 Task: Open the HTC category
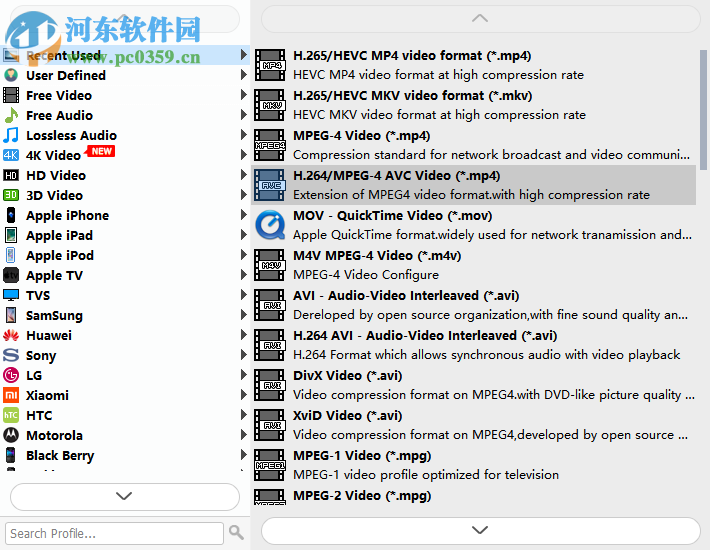125,415
